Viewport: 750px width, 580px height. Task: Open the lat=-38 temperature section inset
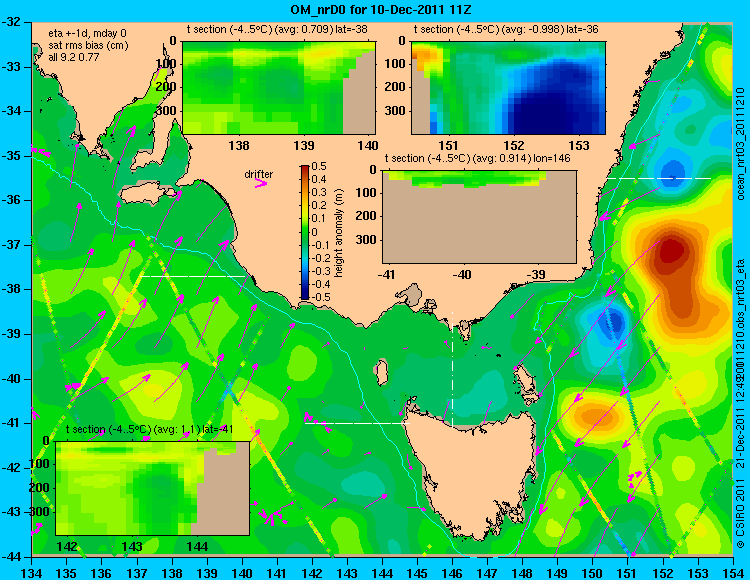[x=279, y=88]
